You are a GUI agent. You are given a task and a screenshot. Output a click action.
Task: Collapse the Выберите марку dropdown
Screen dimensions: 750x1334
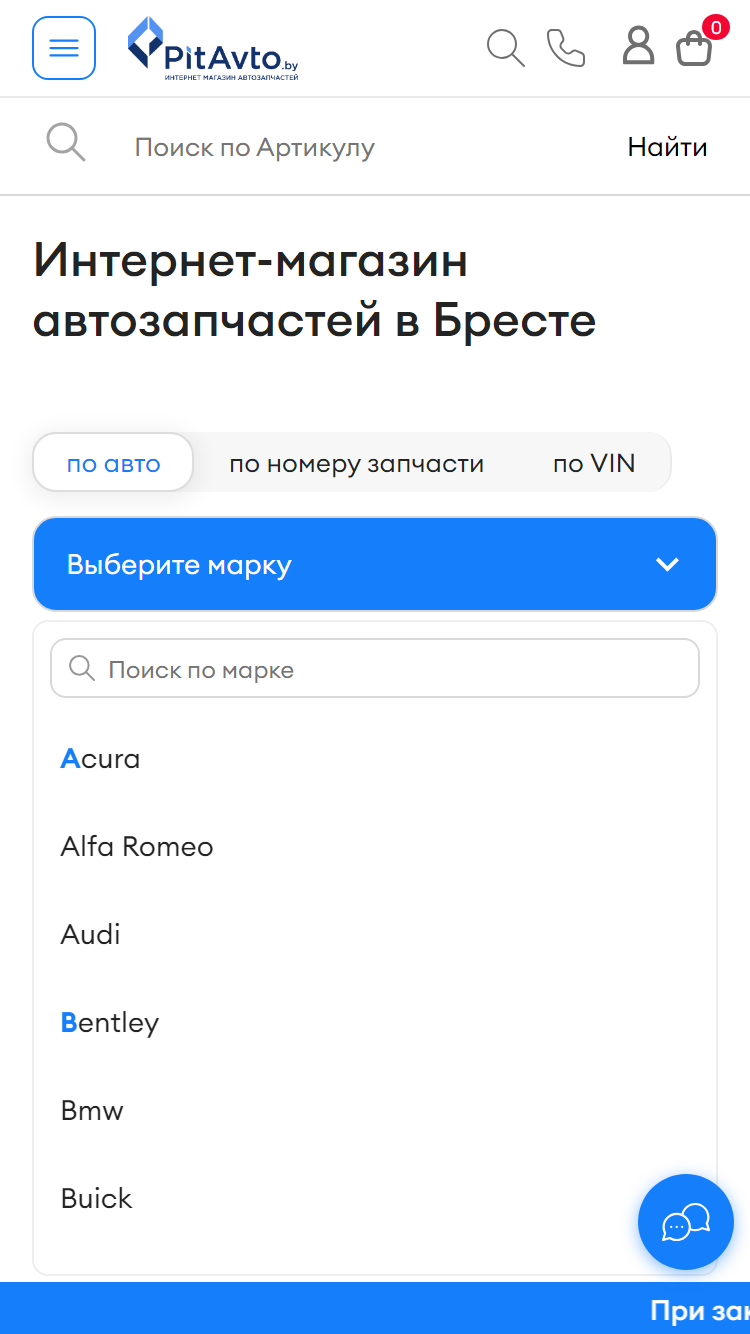coord(375,564)
